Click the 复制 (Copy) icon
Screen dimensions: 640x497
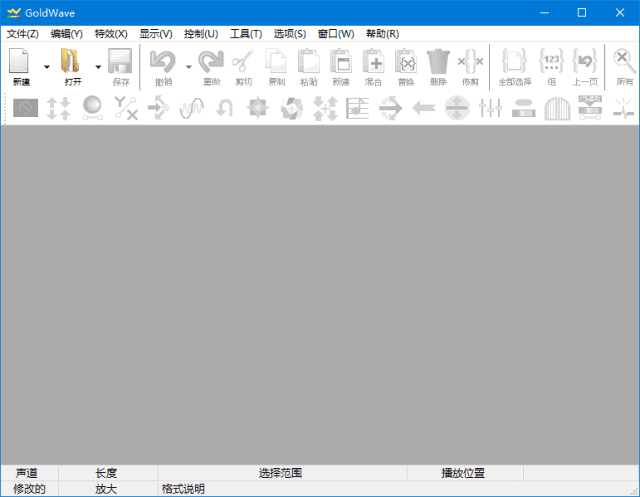276,61
